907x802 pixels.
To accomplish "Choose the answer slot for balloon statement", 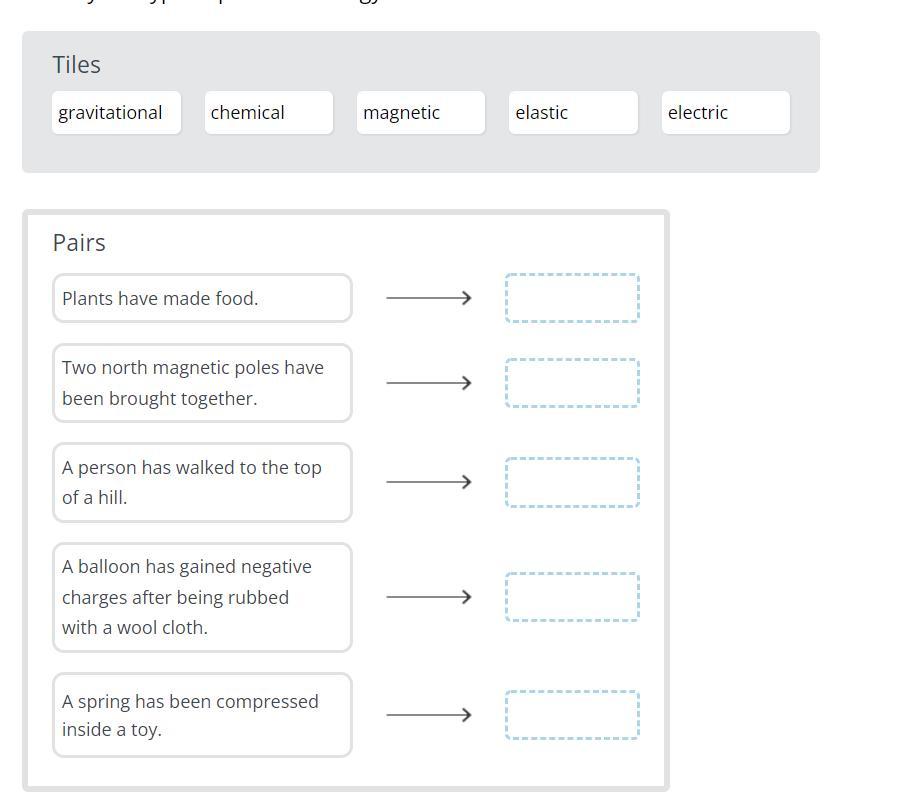I will [x=572, y=597].
